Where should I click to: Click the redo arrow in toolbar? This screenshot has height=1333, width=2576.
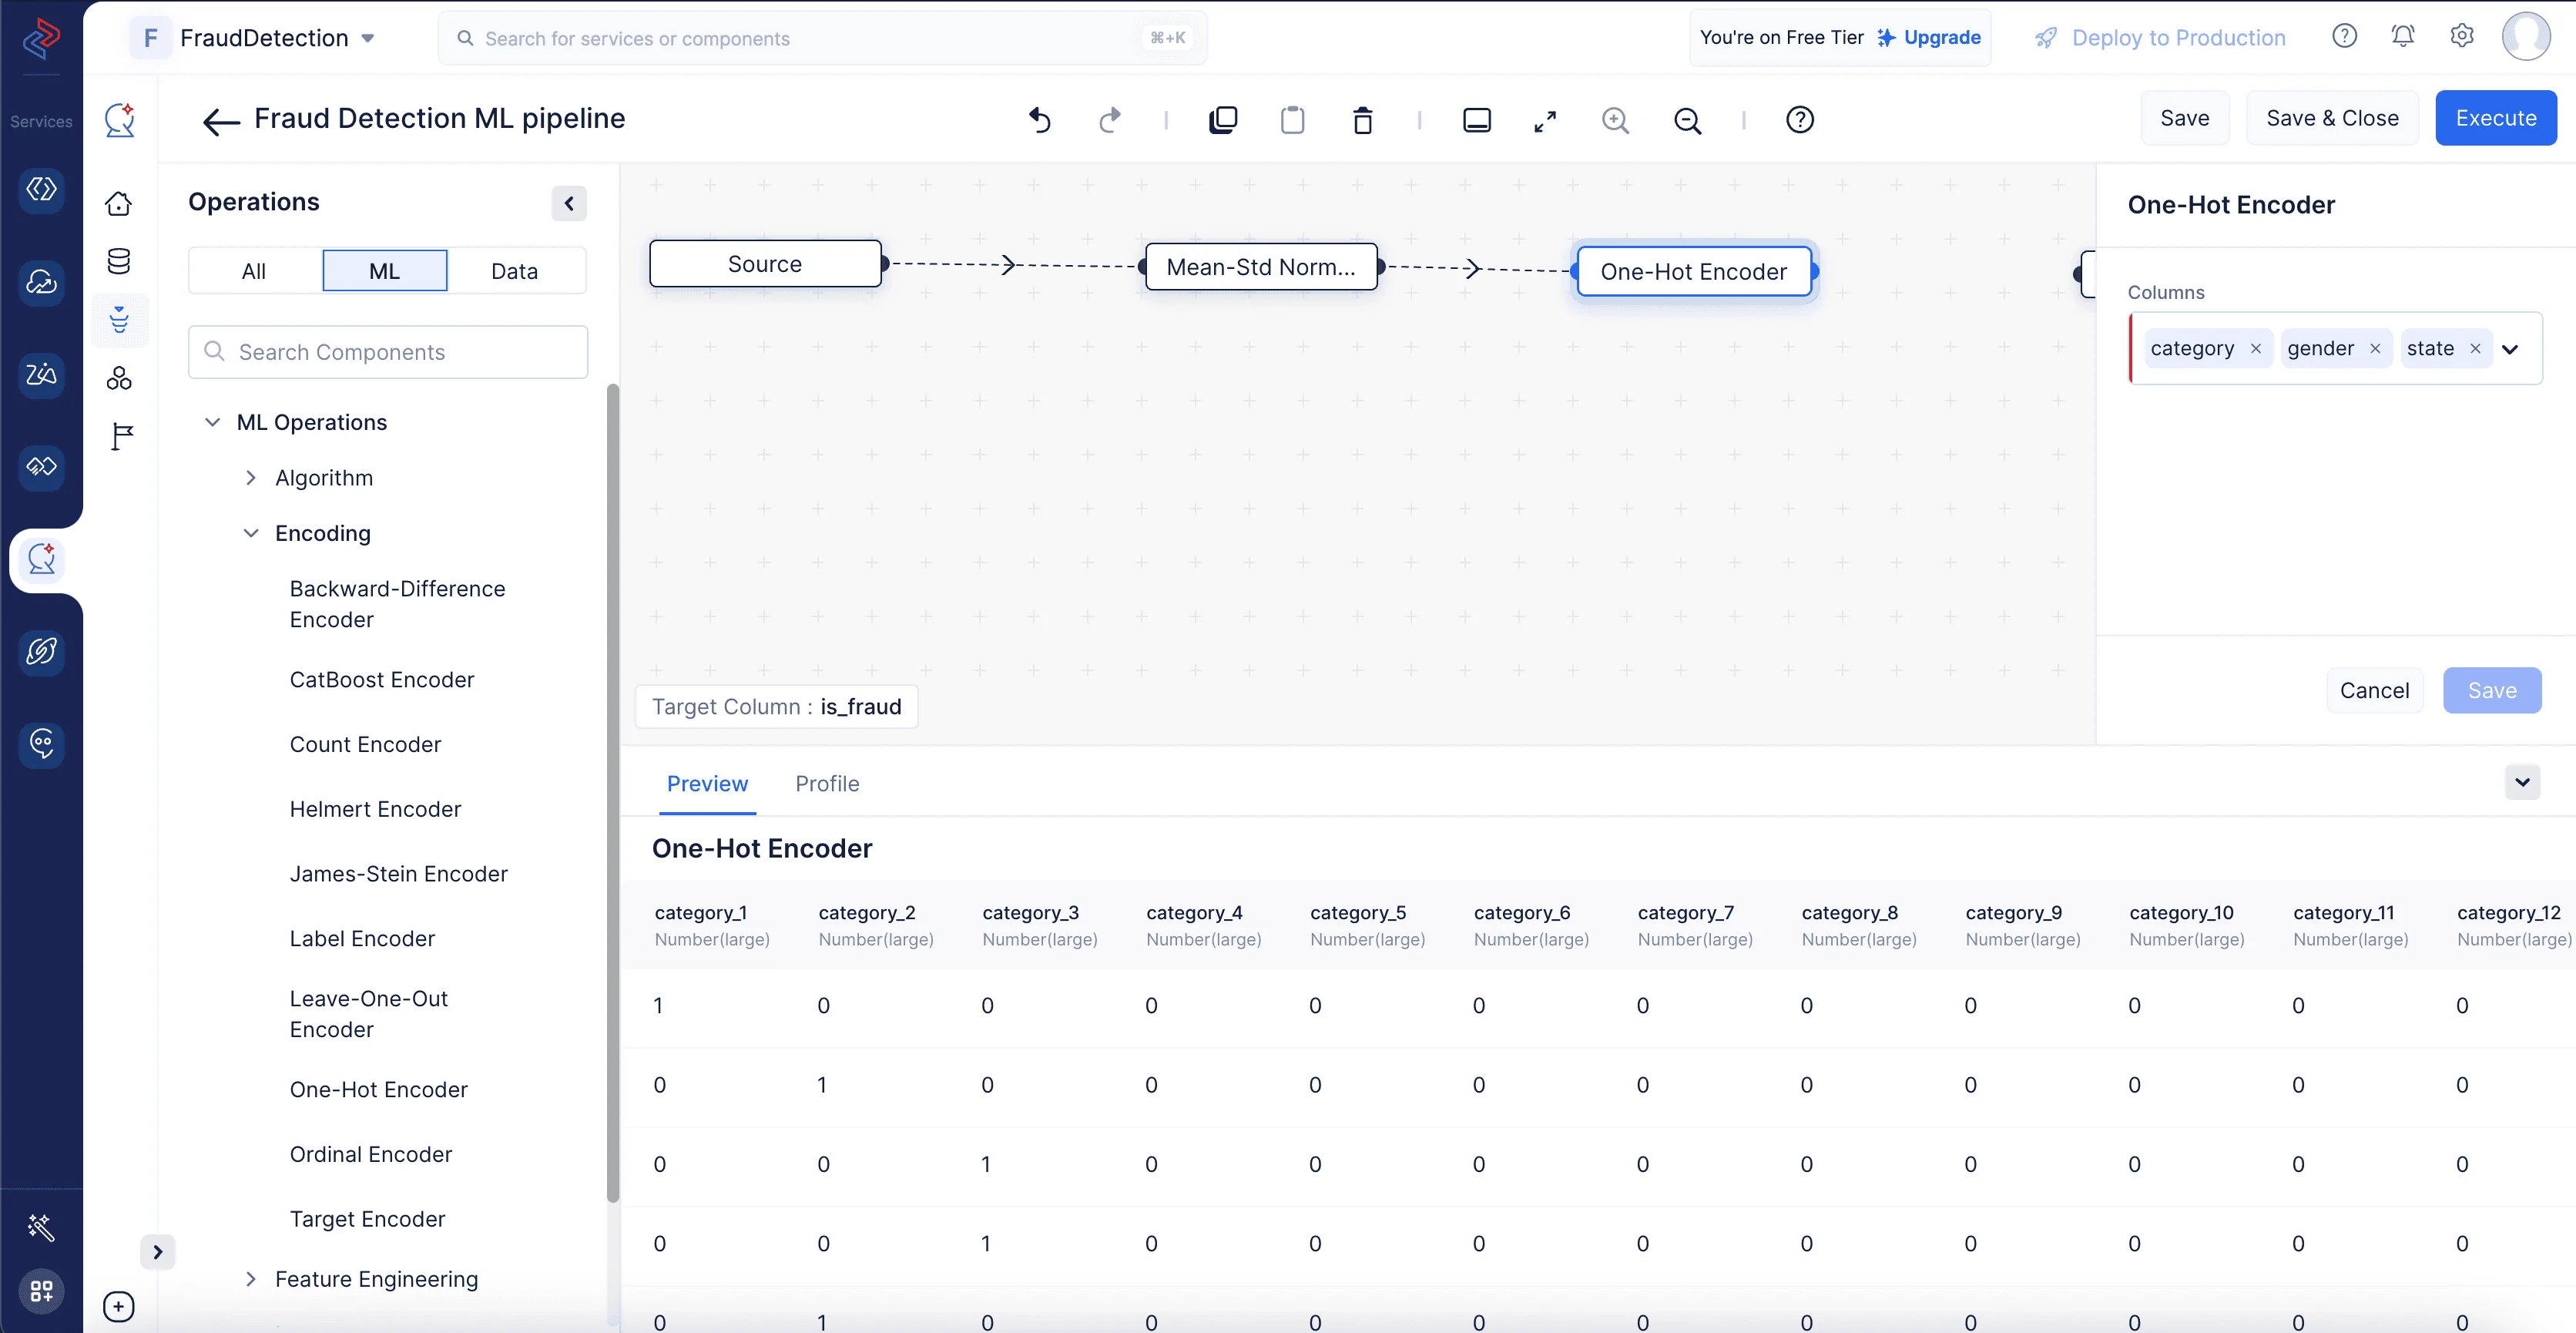(x=1109, y=120)
